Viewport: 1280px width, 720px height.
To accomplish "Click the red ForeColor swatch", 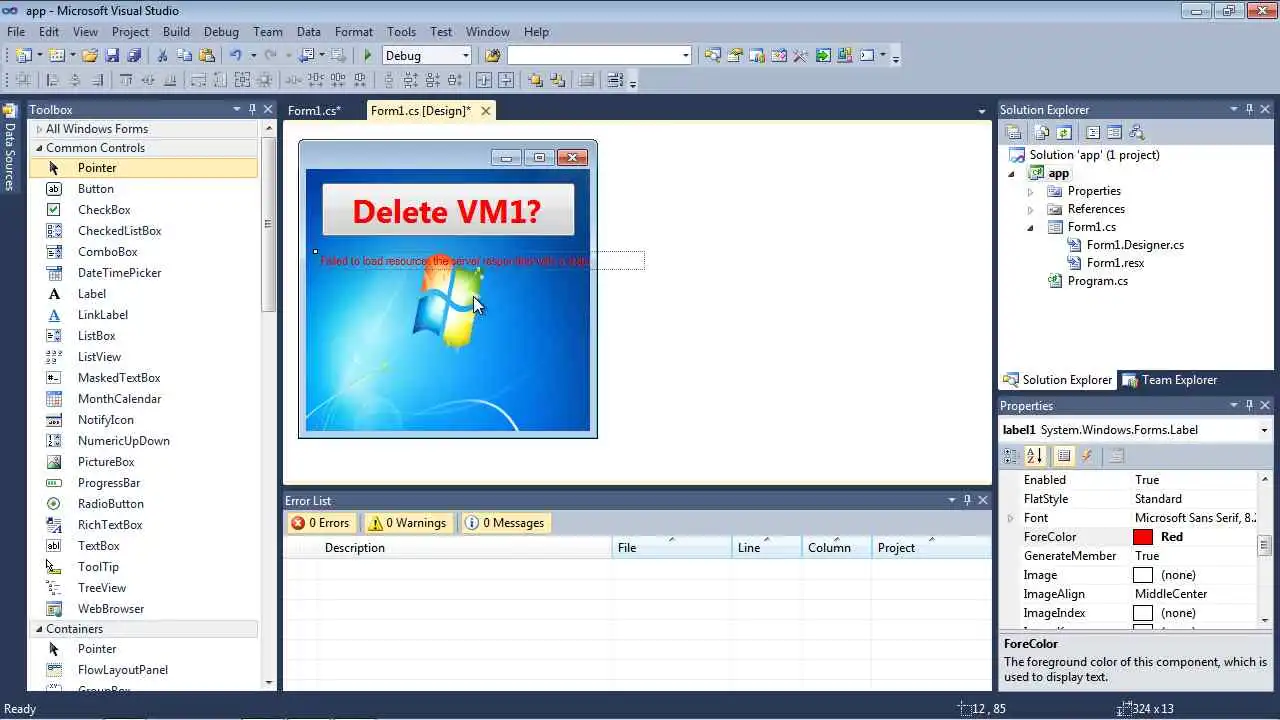I will 1143,537.
